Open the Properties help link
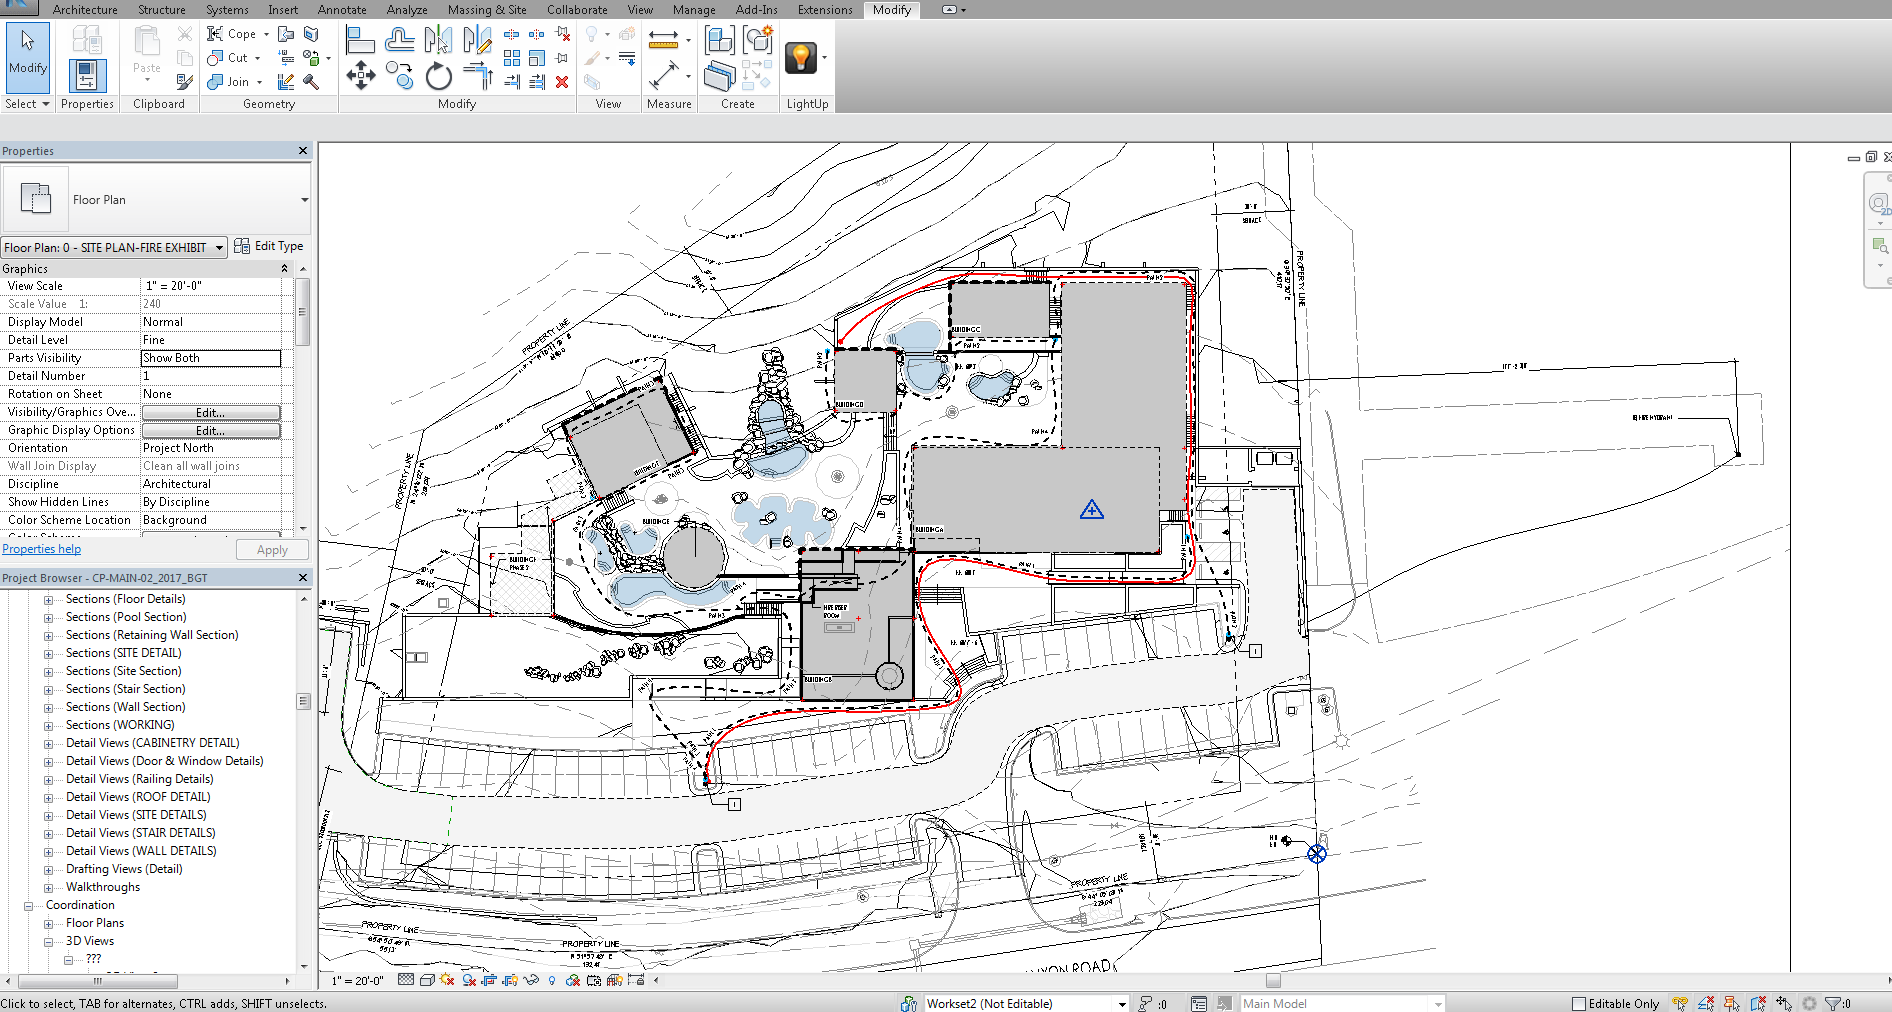The width and height of the screenshot is (1892, 1012). tap(41, 549)
